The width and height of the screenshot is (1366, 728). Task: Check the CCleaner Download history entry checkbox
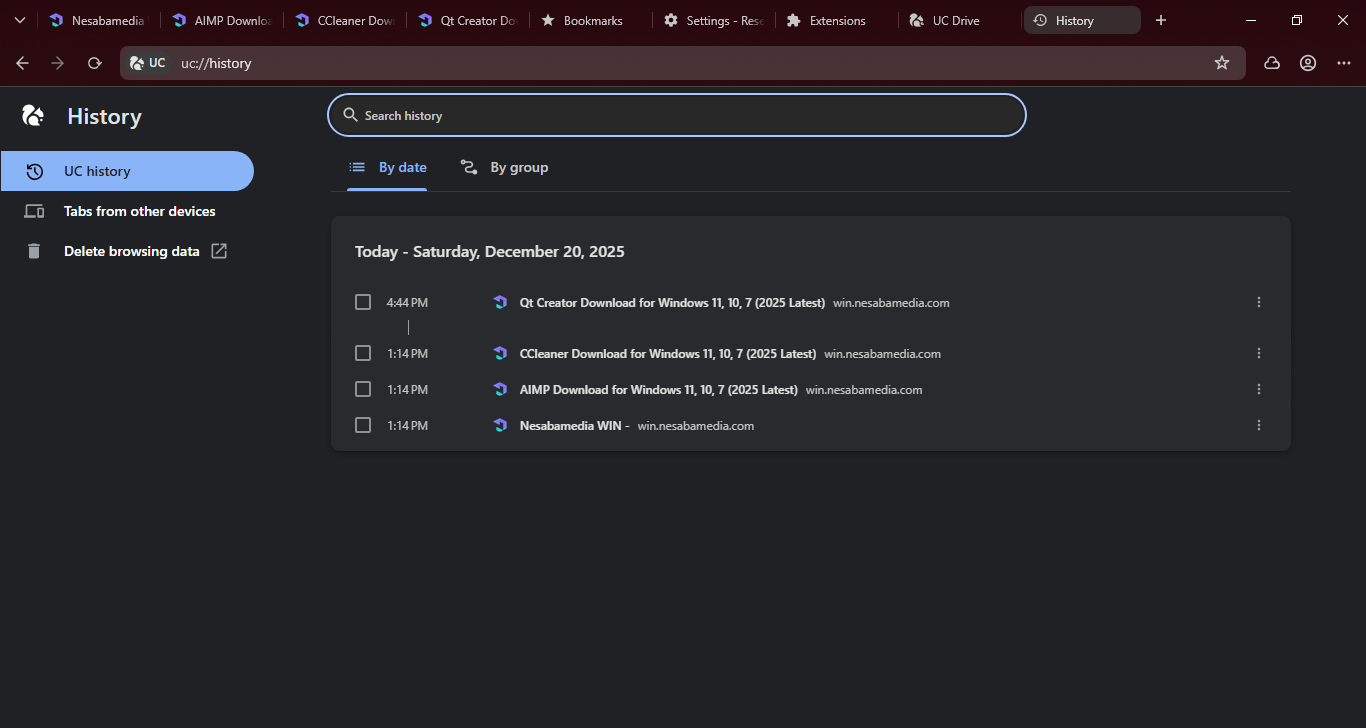pyautogui.click(x=363, y=353)
